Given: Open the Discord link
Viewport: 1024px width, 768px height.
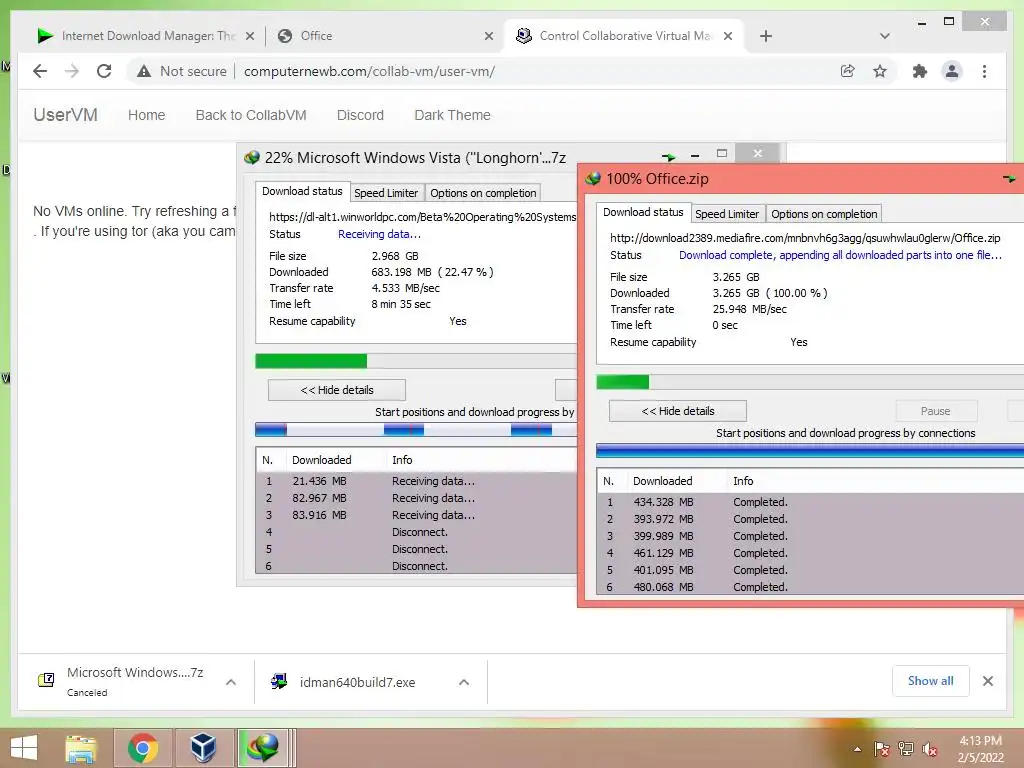Looking at the screenshot, I should point(360,115).
